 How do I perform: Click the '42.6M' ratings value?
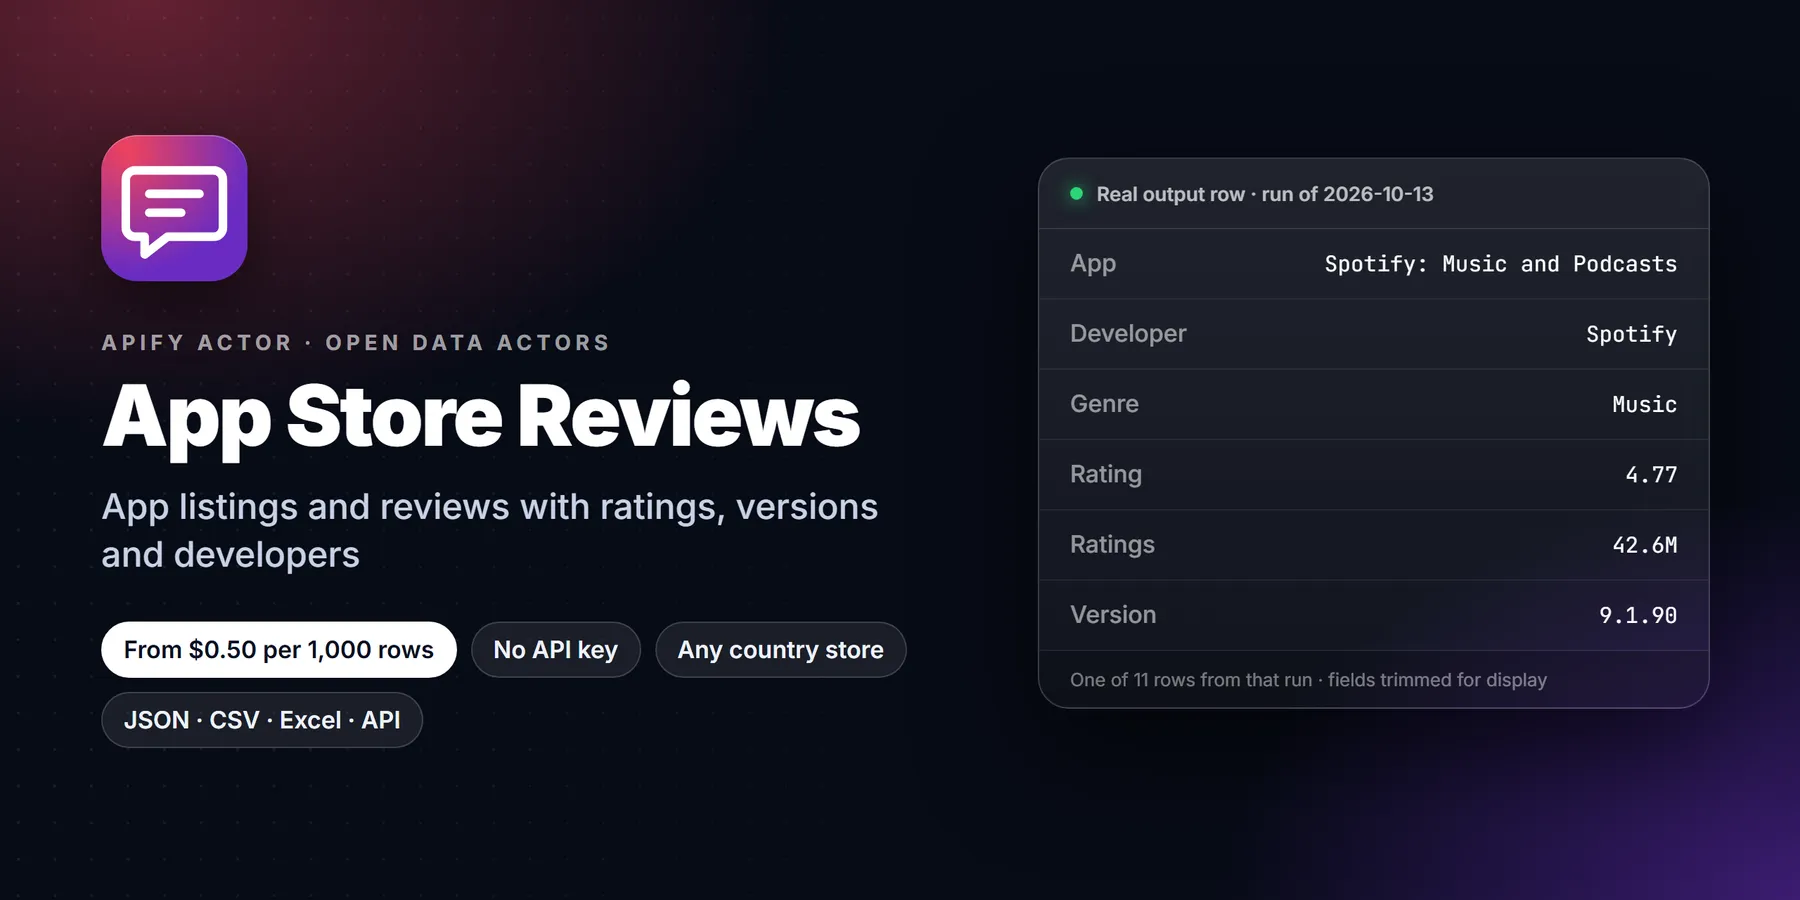(x=1645, y=545)
